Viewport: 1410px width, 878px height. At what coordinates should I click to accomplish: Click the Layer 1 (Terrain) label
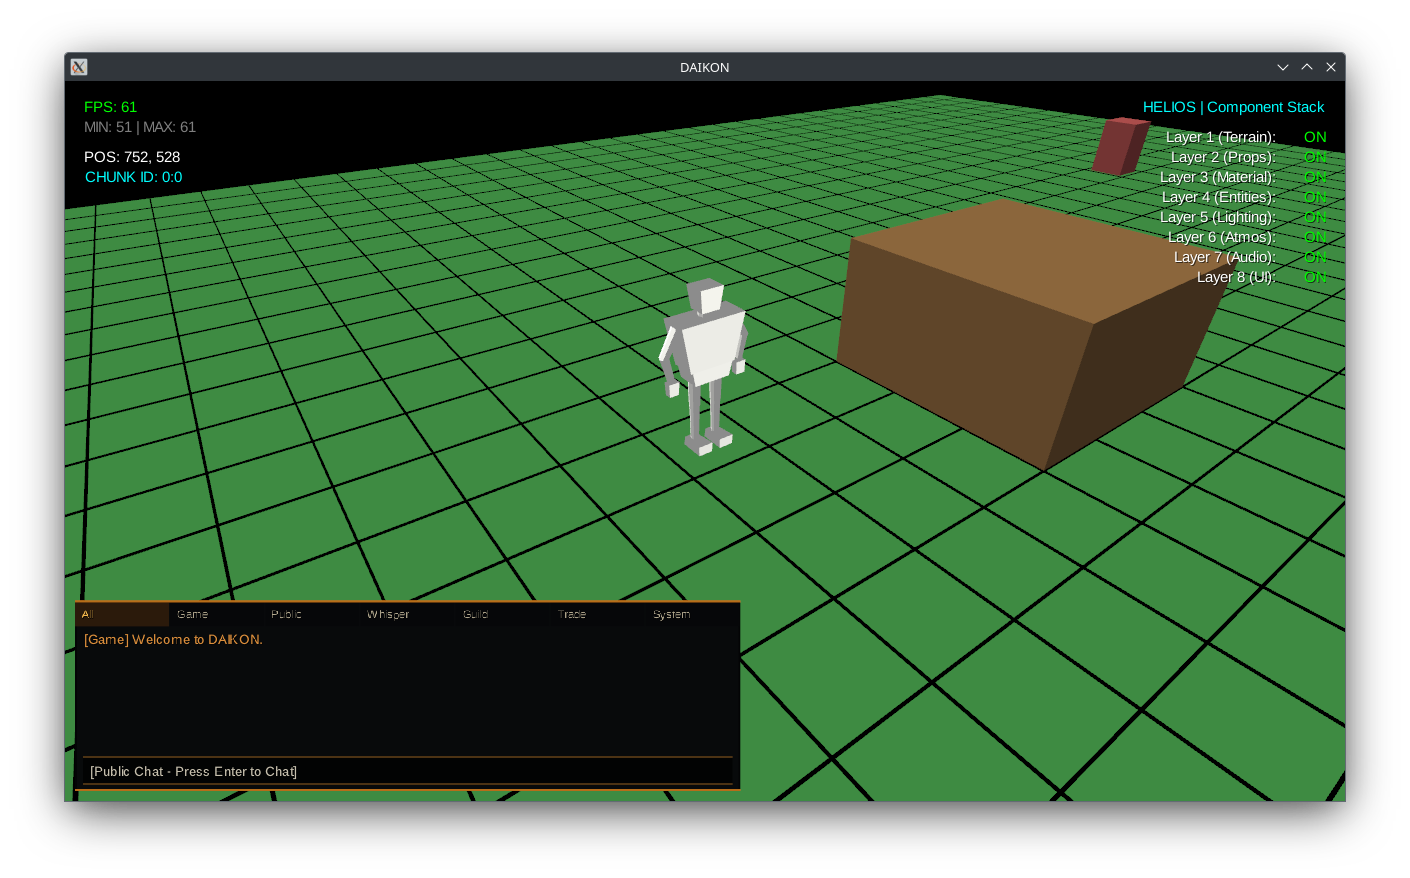tap(1220, 137)
